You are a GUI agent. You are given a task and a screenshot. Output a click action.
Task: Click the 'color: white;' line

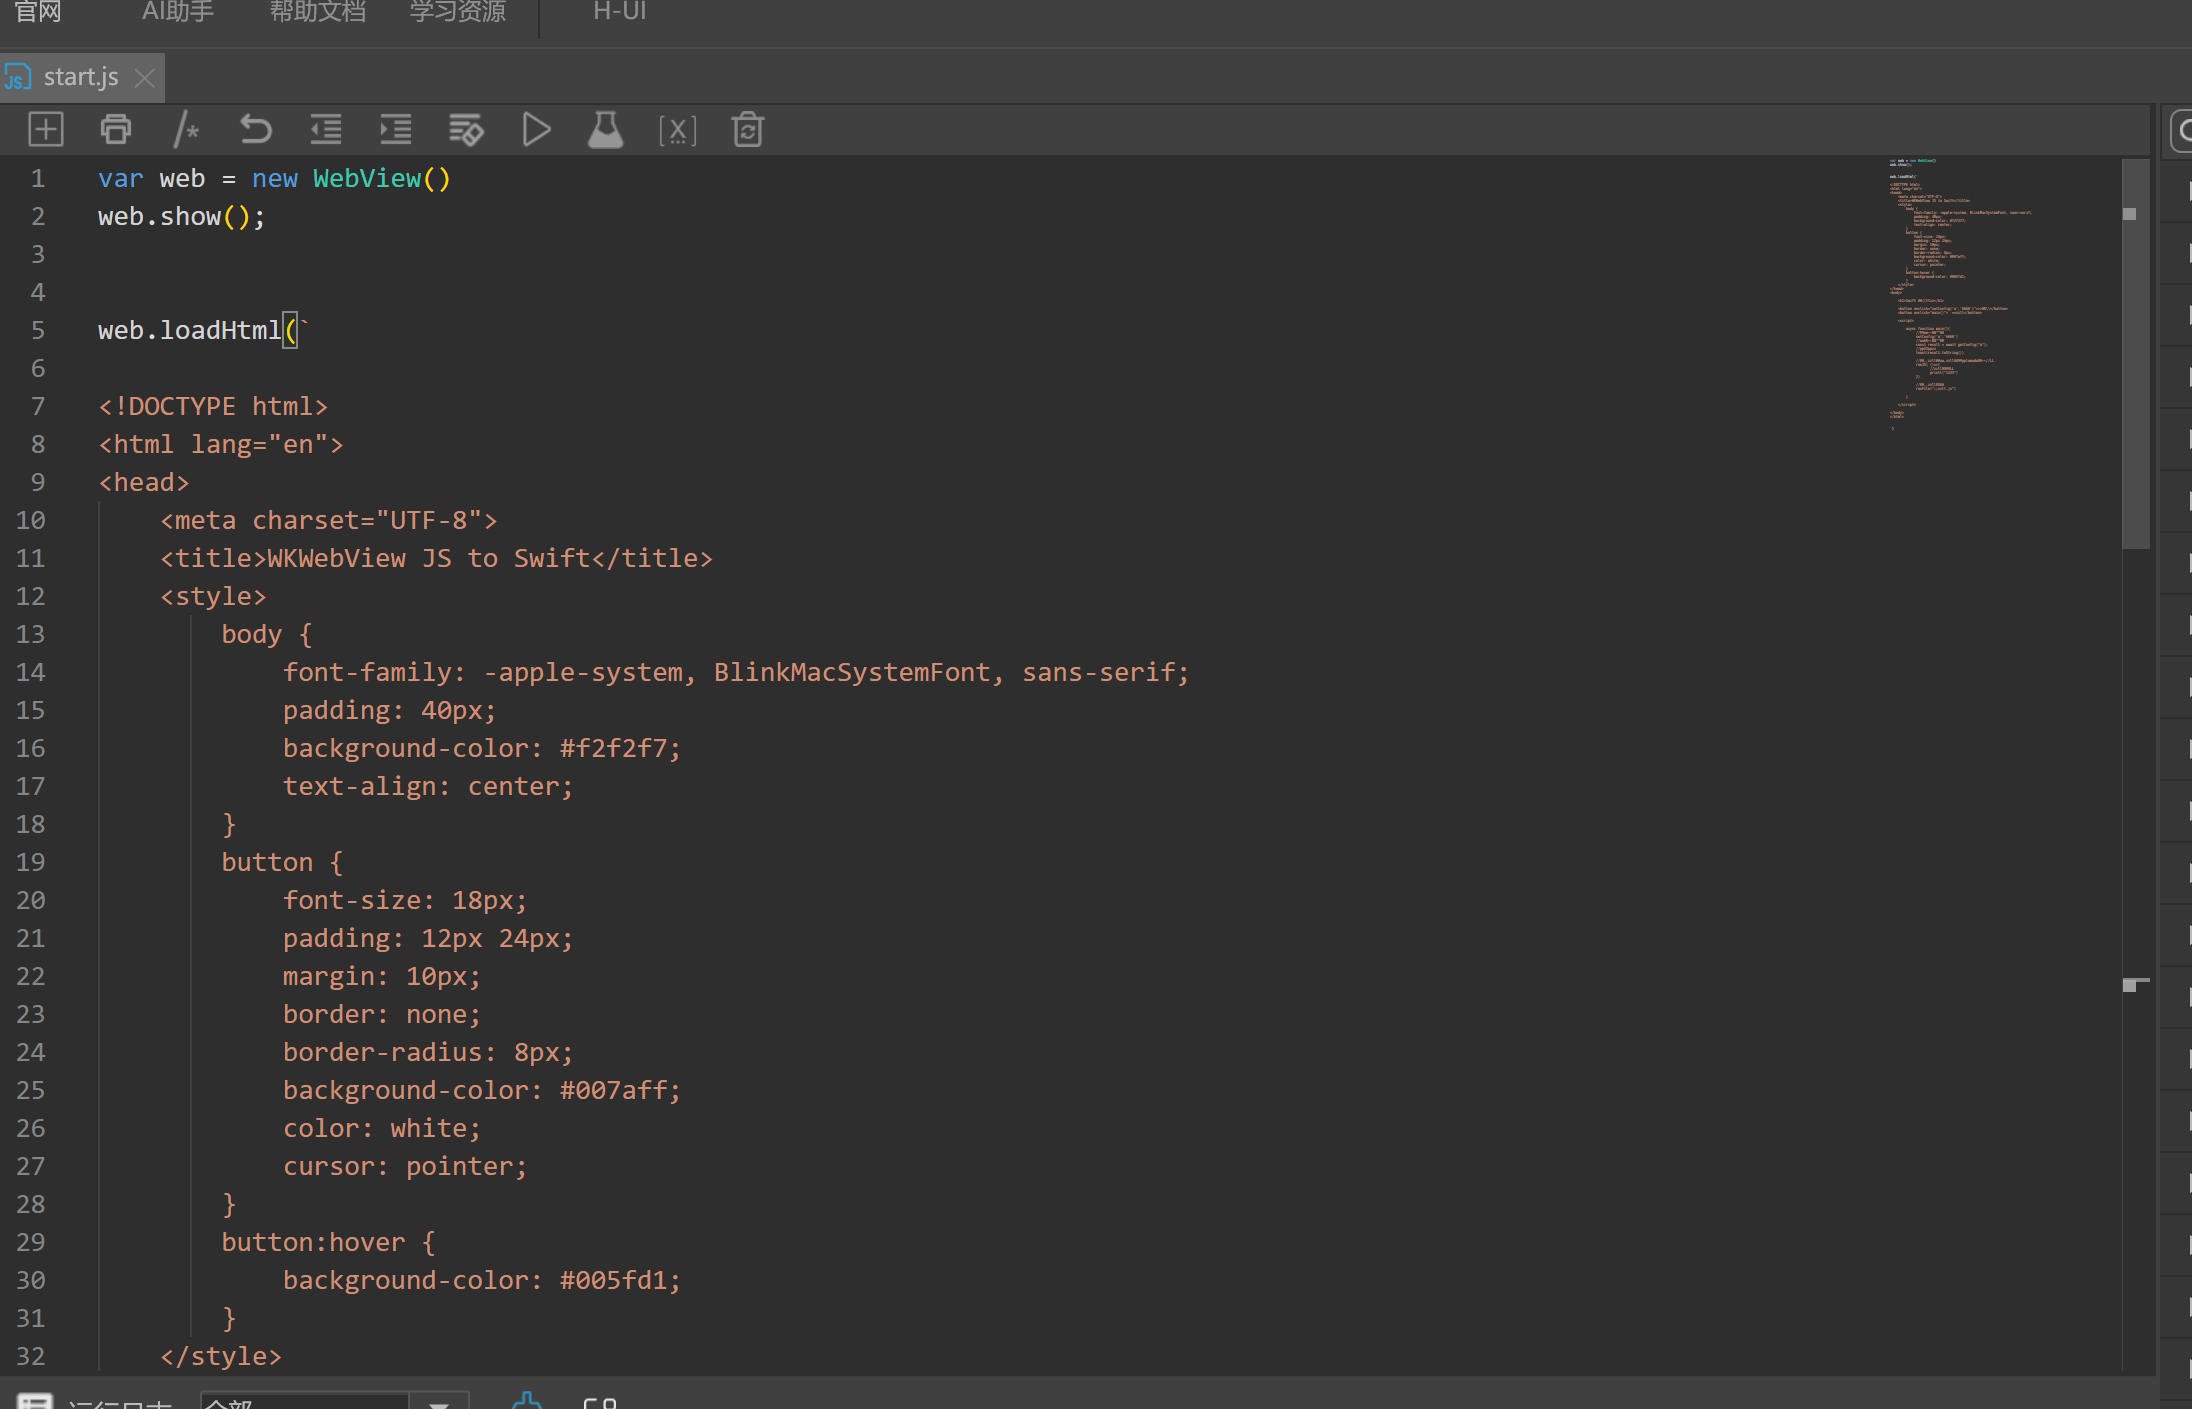382,1129
